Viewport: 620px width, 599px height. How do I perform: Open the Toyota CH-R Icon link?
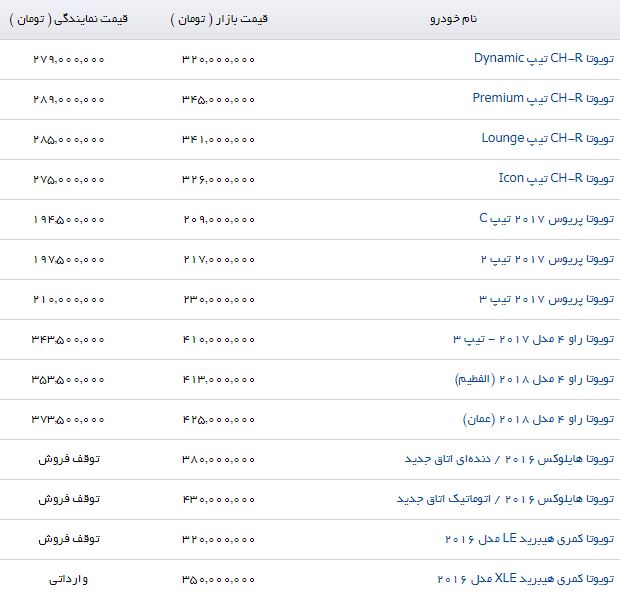click(x=556, y=178)
